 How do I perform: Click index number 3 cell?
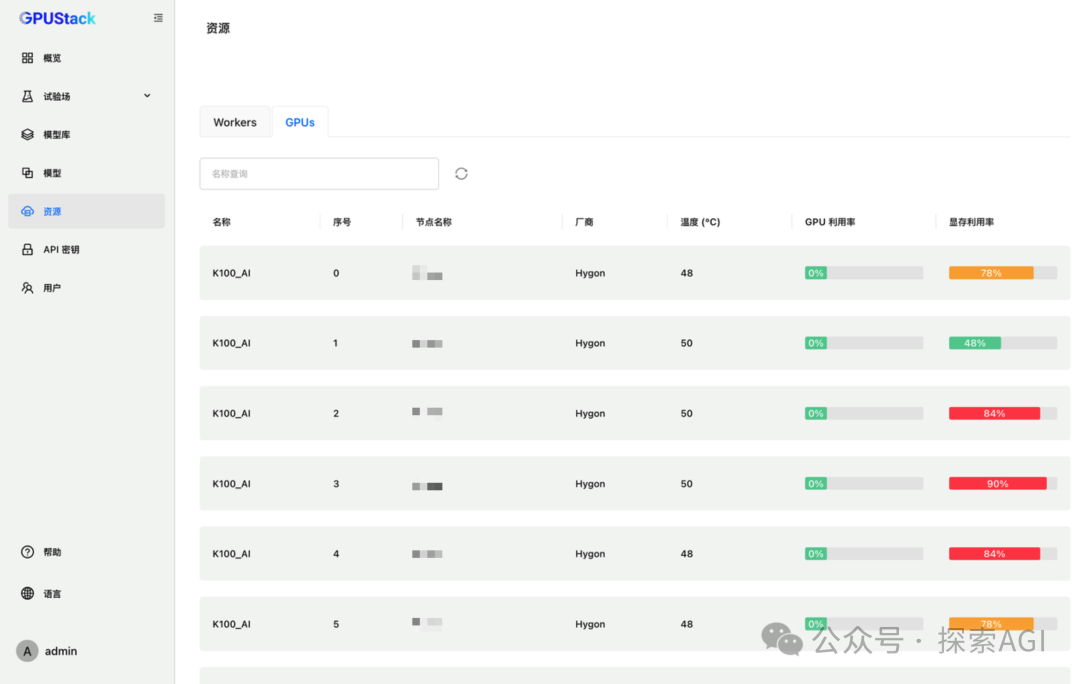pos(336,484)
